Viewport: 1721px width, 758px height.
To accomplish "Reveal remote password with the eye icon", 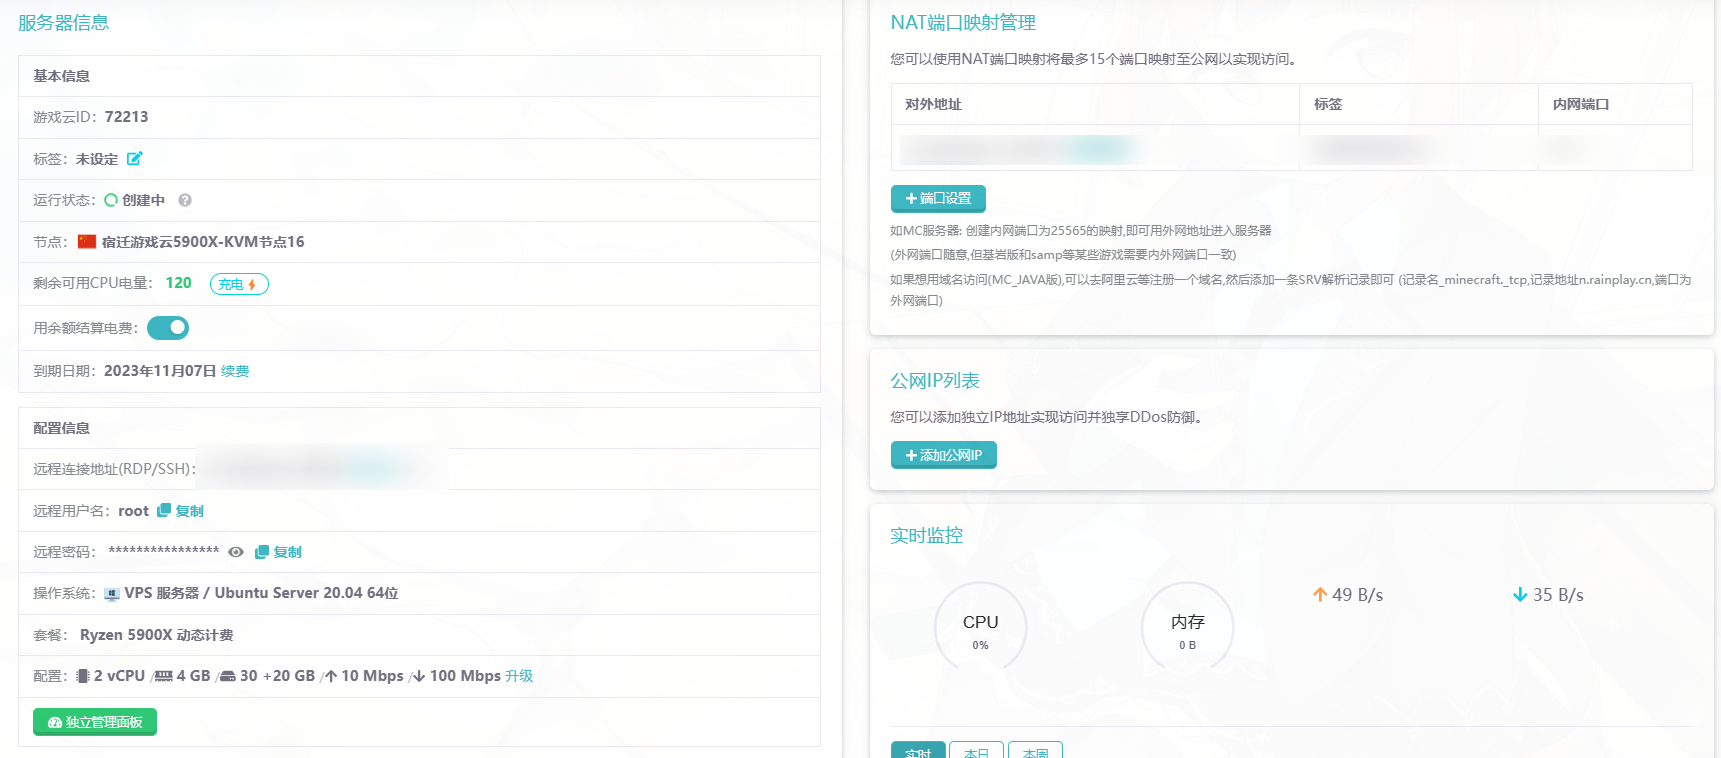I will (x=236, y=552).
